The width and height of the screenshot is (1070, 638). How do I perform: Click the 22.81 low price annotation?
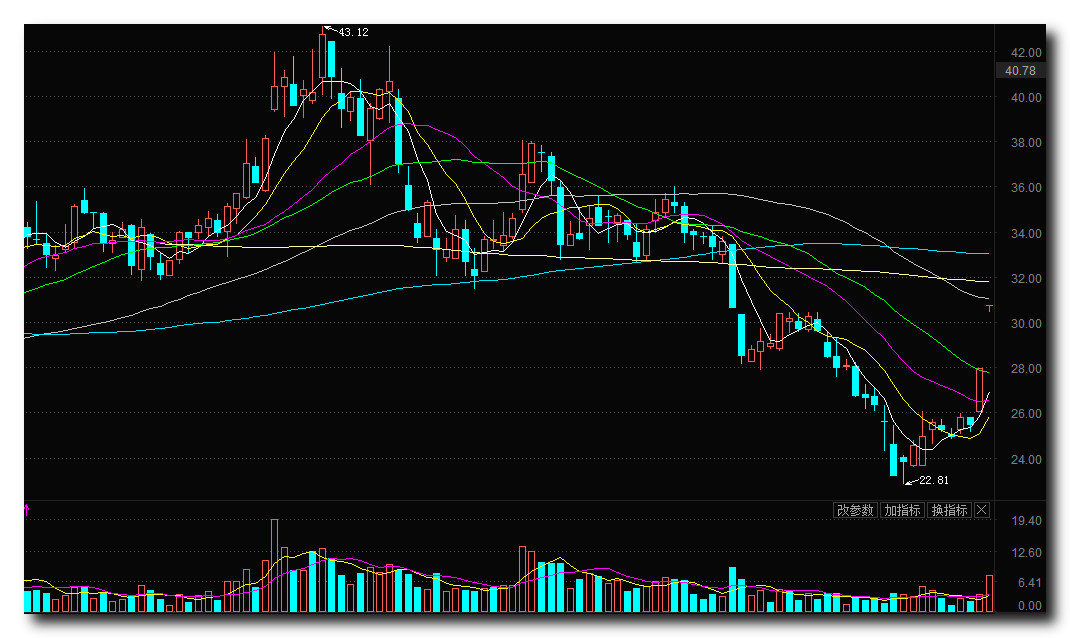point(934,480)
